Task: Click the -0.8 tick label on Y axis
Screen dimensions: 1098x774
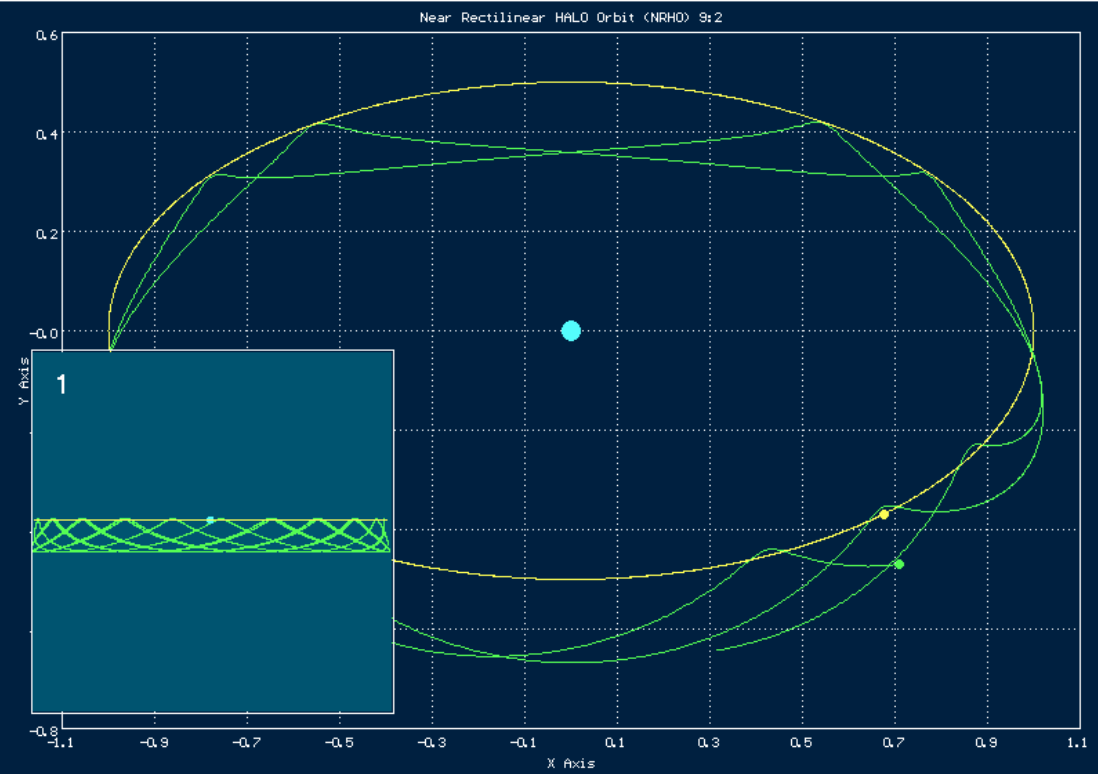Action: click(43, 730)
